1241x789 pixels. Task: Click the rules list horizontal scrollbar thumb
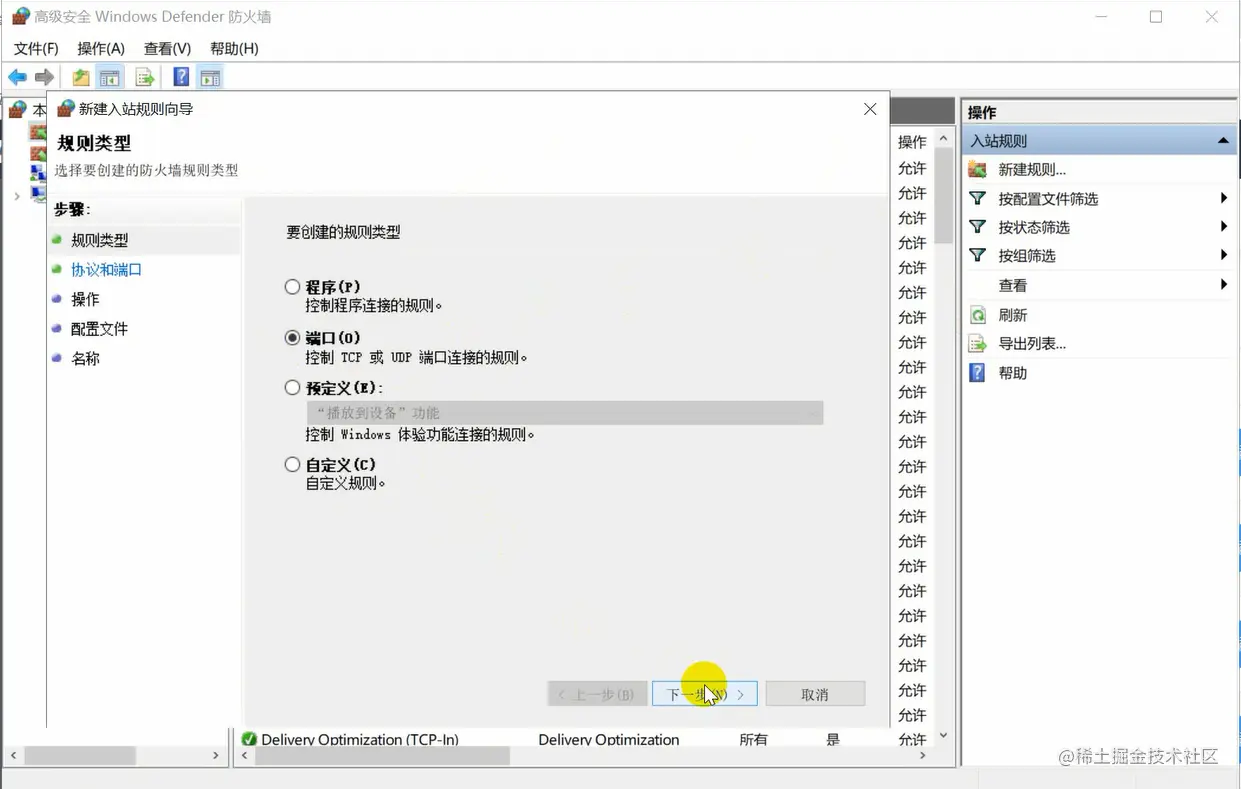[383, 756]
